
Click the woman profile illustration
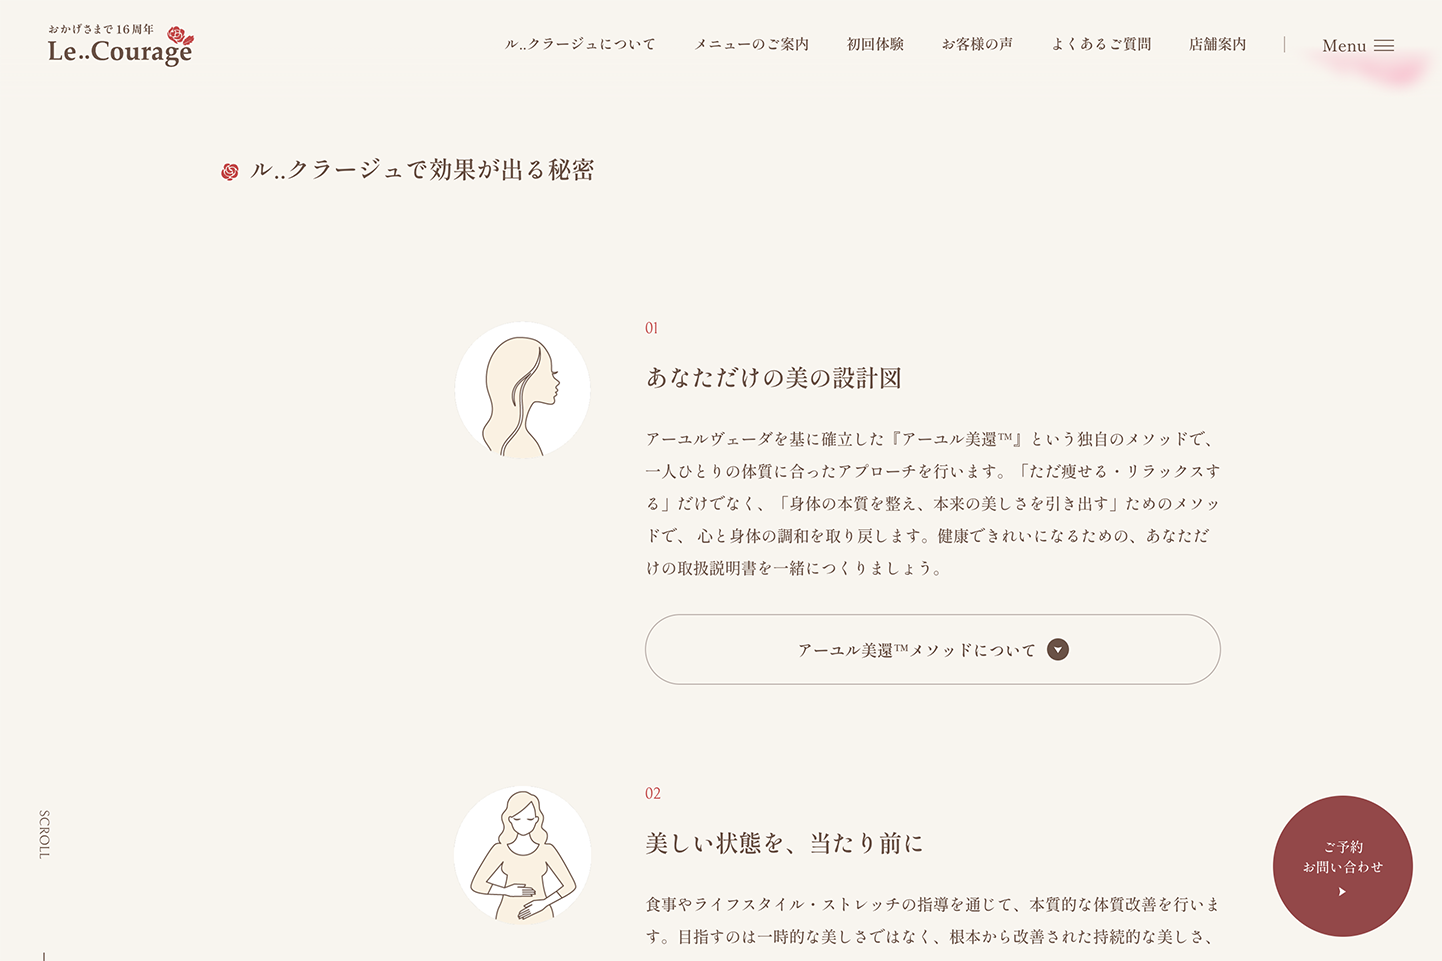[x=522, y=390]
